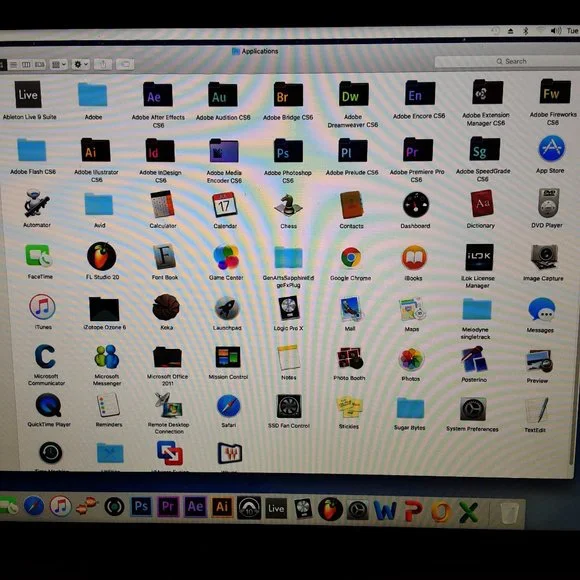Launch the App Store application
Viewport: 580px width, 580px height.
551,148
